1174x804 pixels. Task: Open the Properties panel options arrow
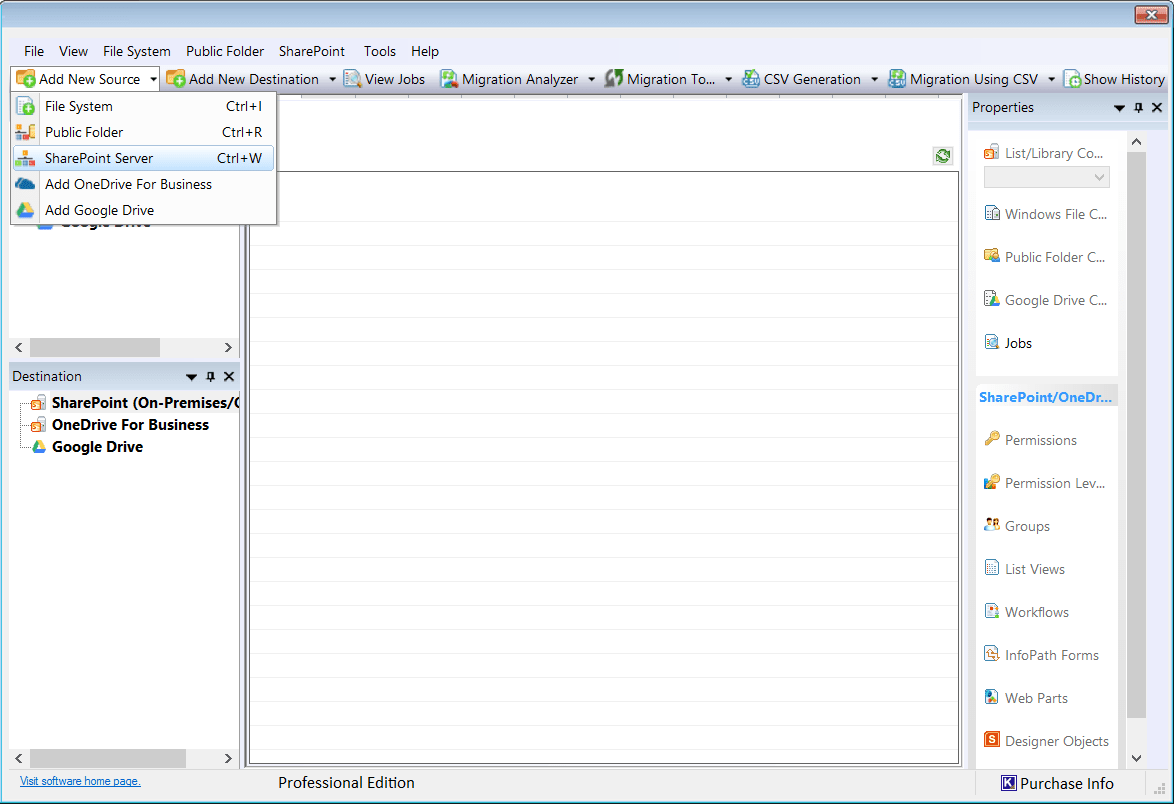pos(1119,108)
